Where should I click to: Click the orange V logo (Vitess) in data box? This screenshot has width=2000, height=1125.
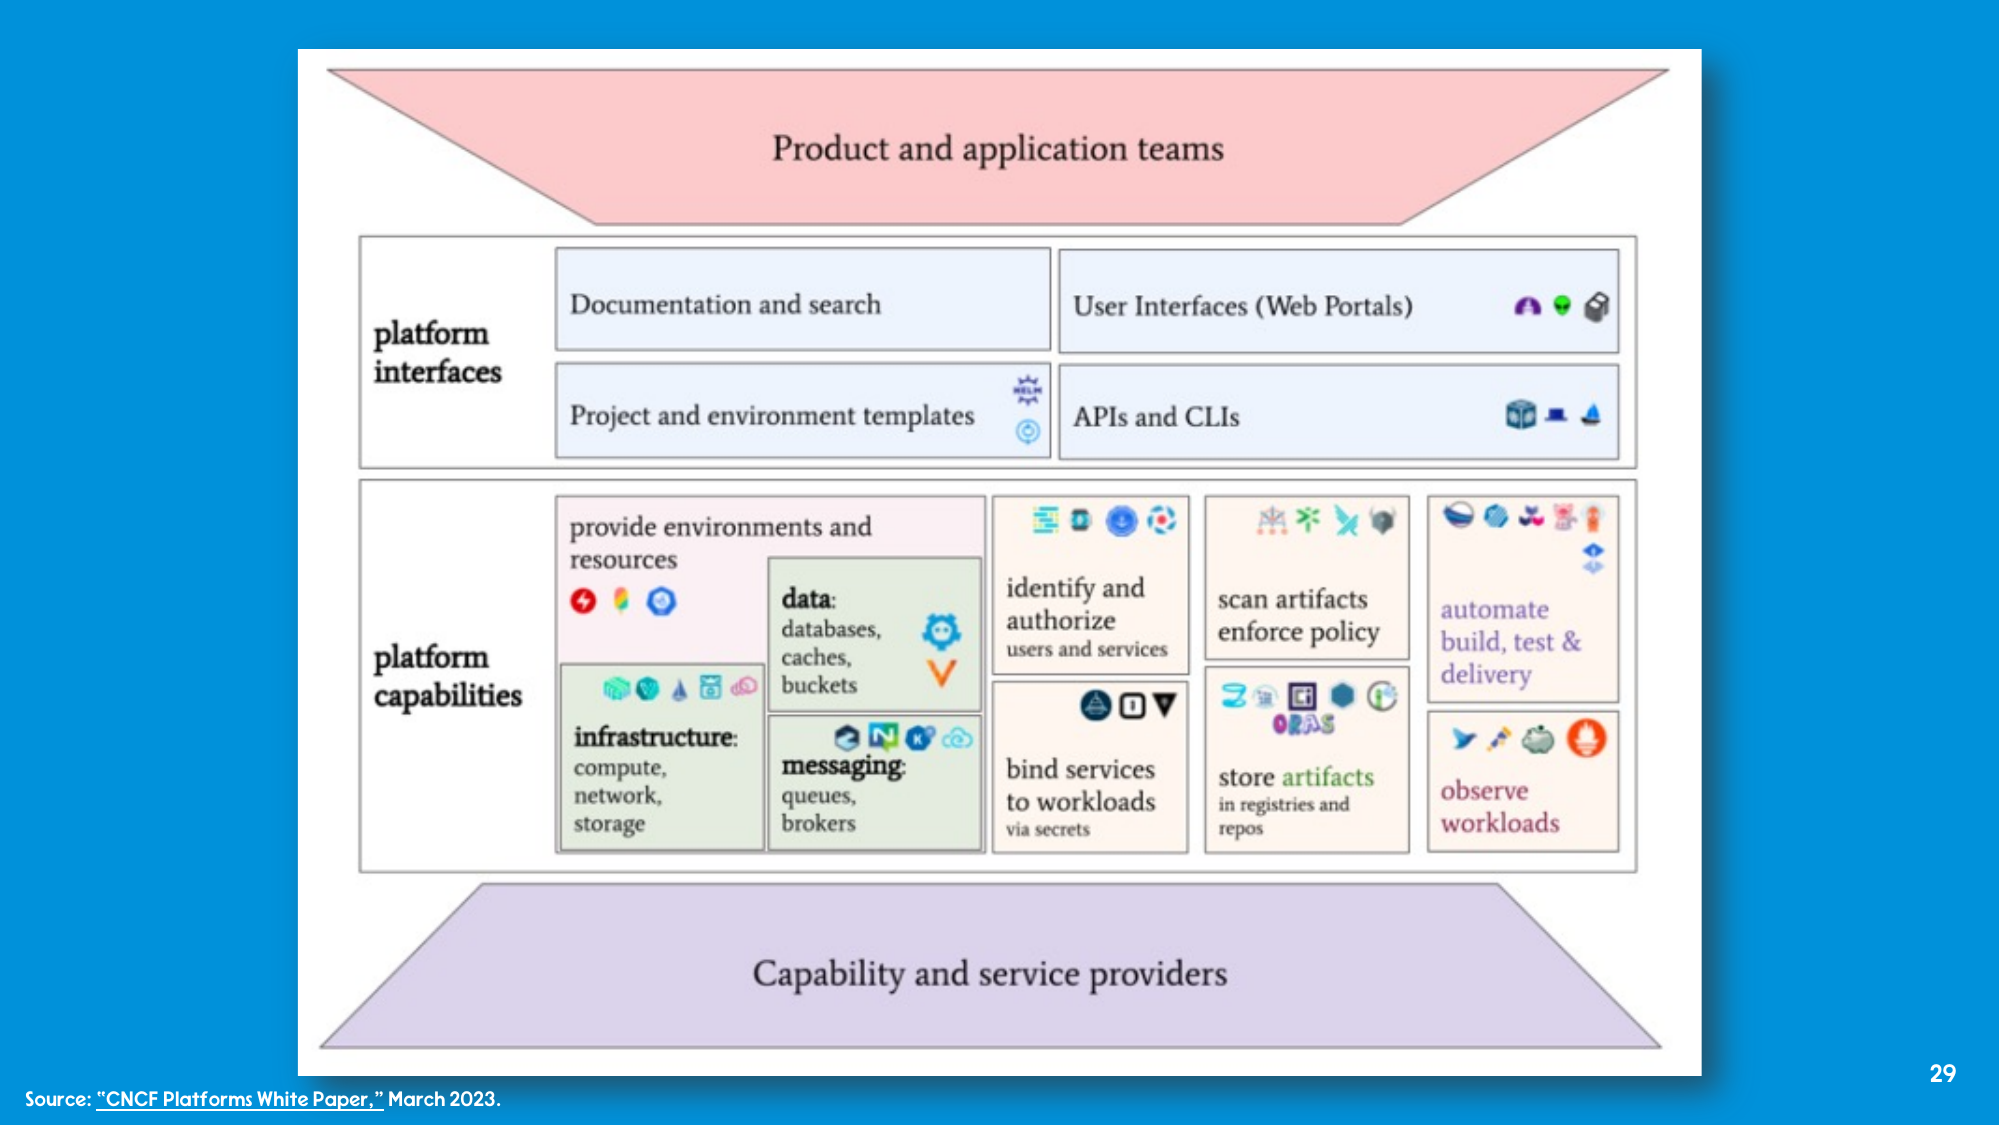click(941, 673)
